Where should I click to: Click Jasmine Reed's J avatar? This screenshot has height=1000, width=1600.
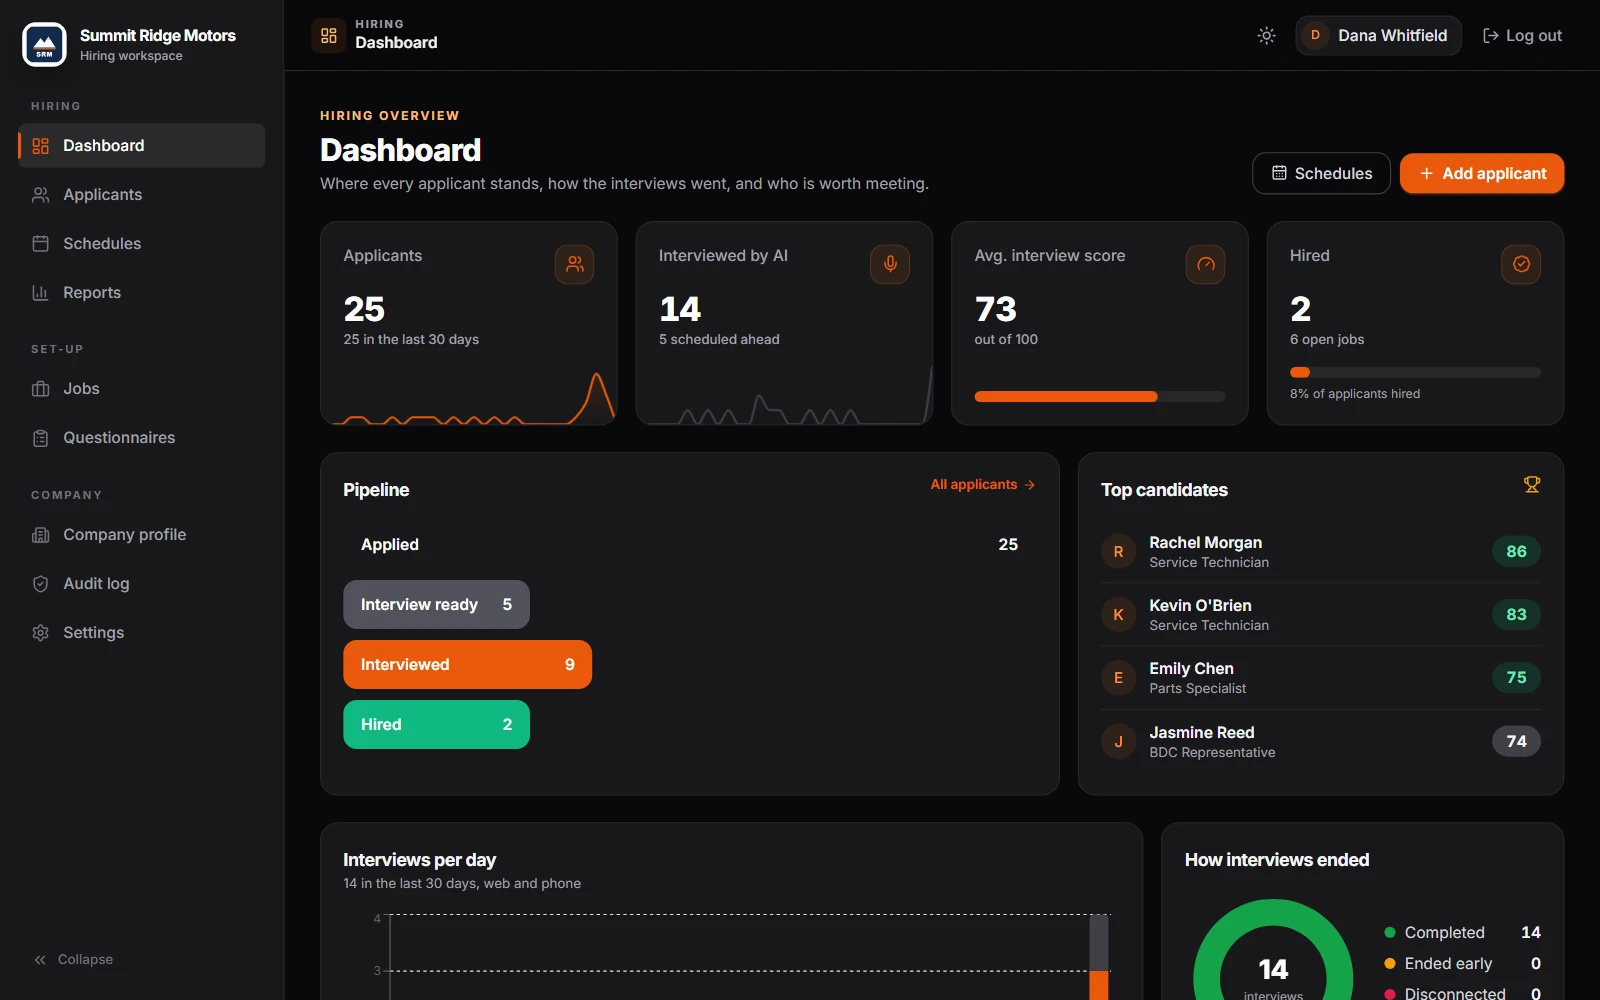(1118, 742)
